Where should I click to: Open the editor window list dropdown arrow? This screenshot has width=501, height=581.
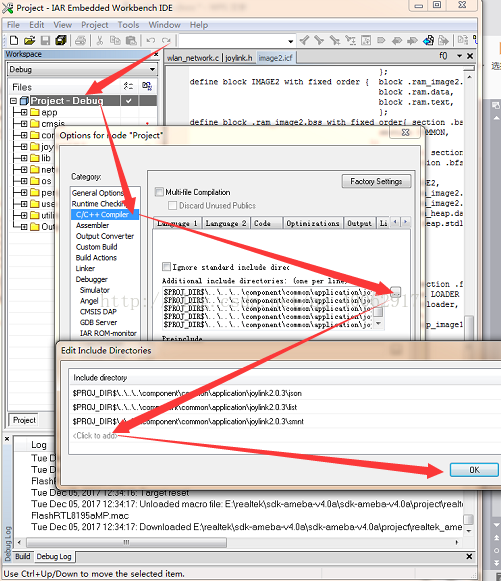tap(459, 56)
